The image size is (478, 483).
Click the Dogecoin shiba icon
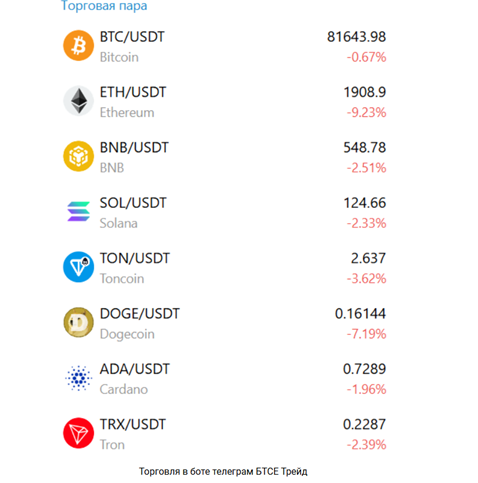pos(78,322)
